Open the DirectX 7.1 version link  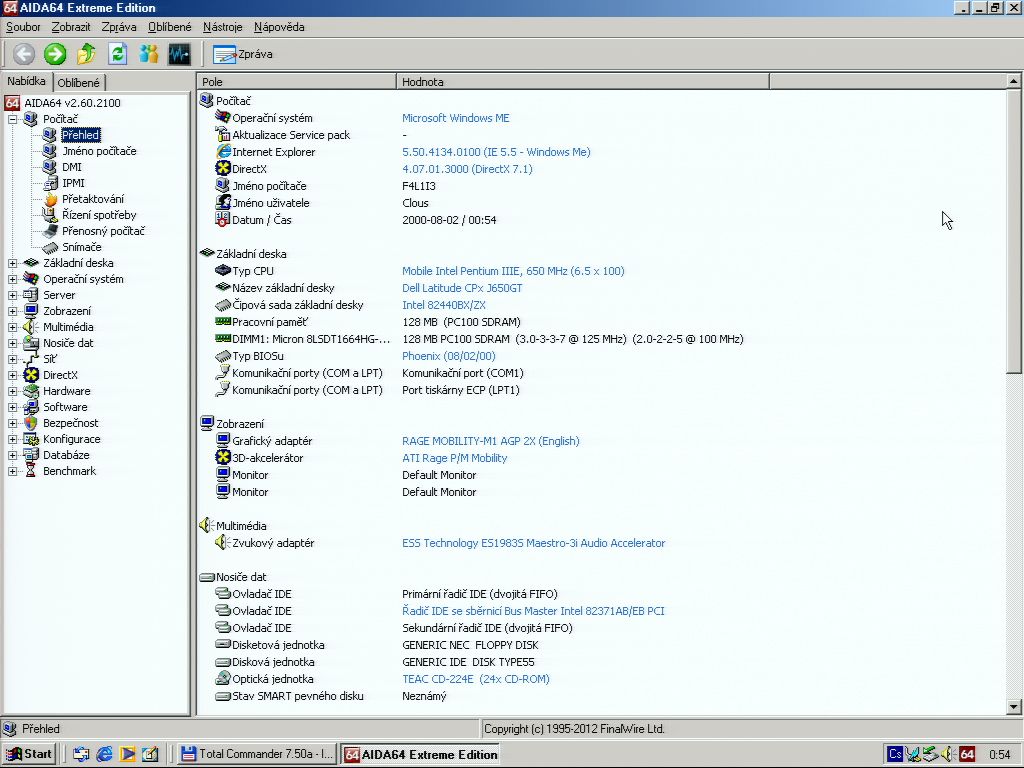pyautogui.click(x=467, y=169)
